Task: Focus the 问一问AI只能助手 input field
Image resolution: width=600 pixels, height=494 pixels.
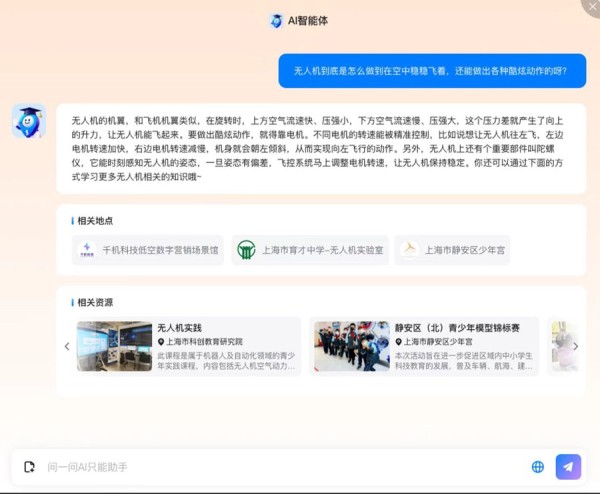Action: (280, 466)
